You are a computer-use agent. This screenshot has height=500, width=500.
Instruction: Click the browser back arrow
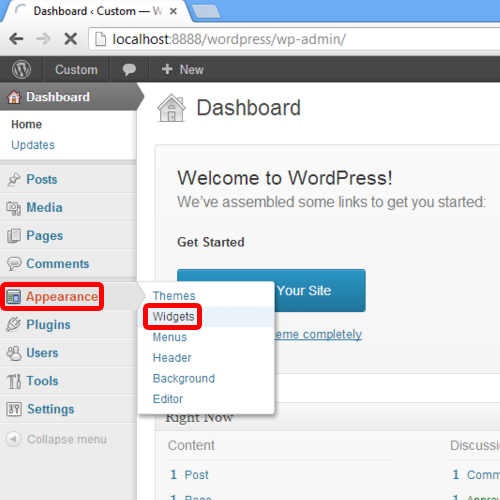16,39
